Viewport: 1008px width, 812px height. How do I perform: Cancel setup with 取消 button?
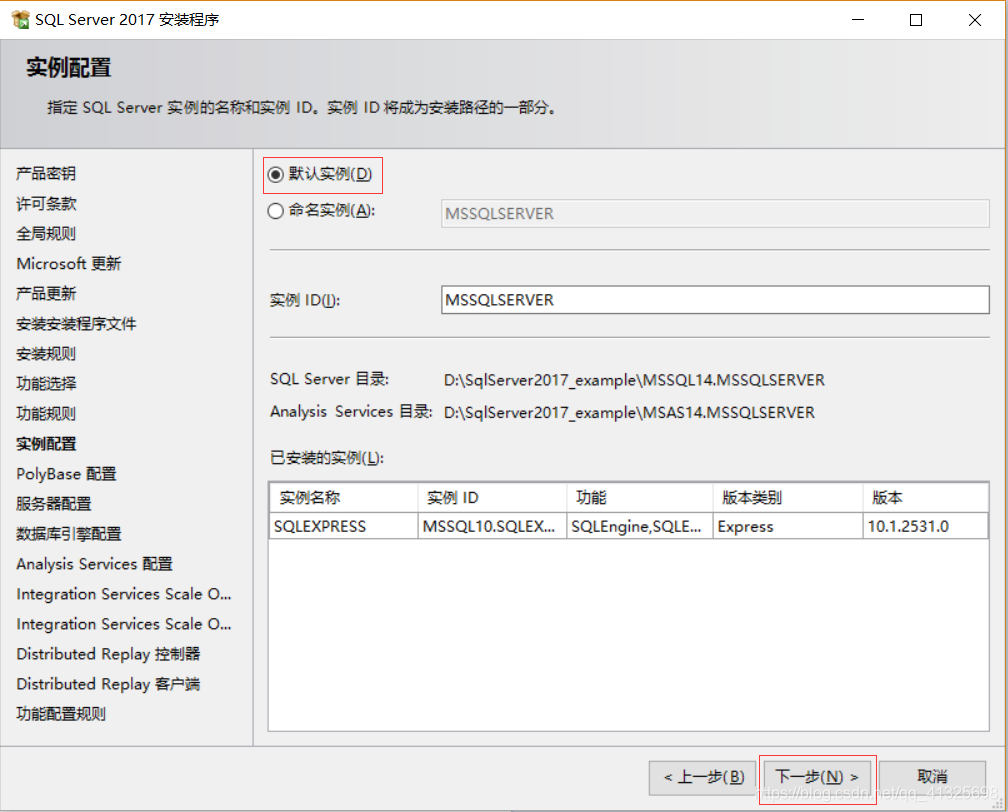pos(932,777)
